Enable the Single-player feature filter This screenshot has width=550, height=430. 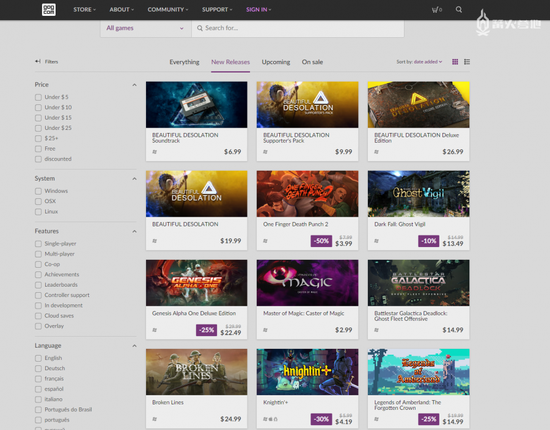coord(38,244)
